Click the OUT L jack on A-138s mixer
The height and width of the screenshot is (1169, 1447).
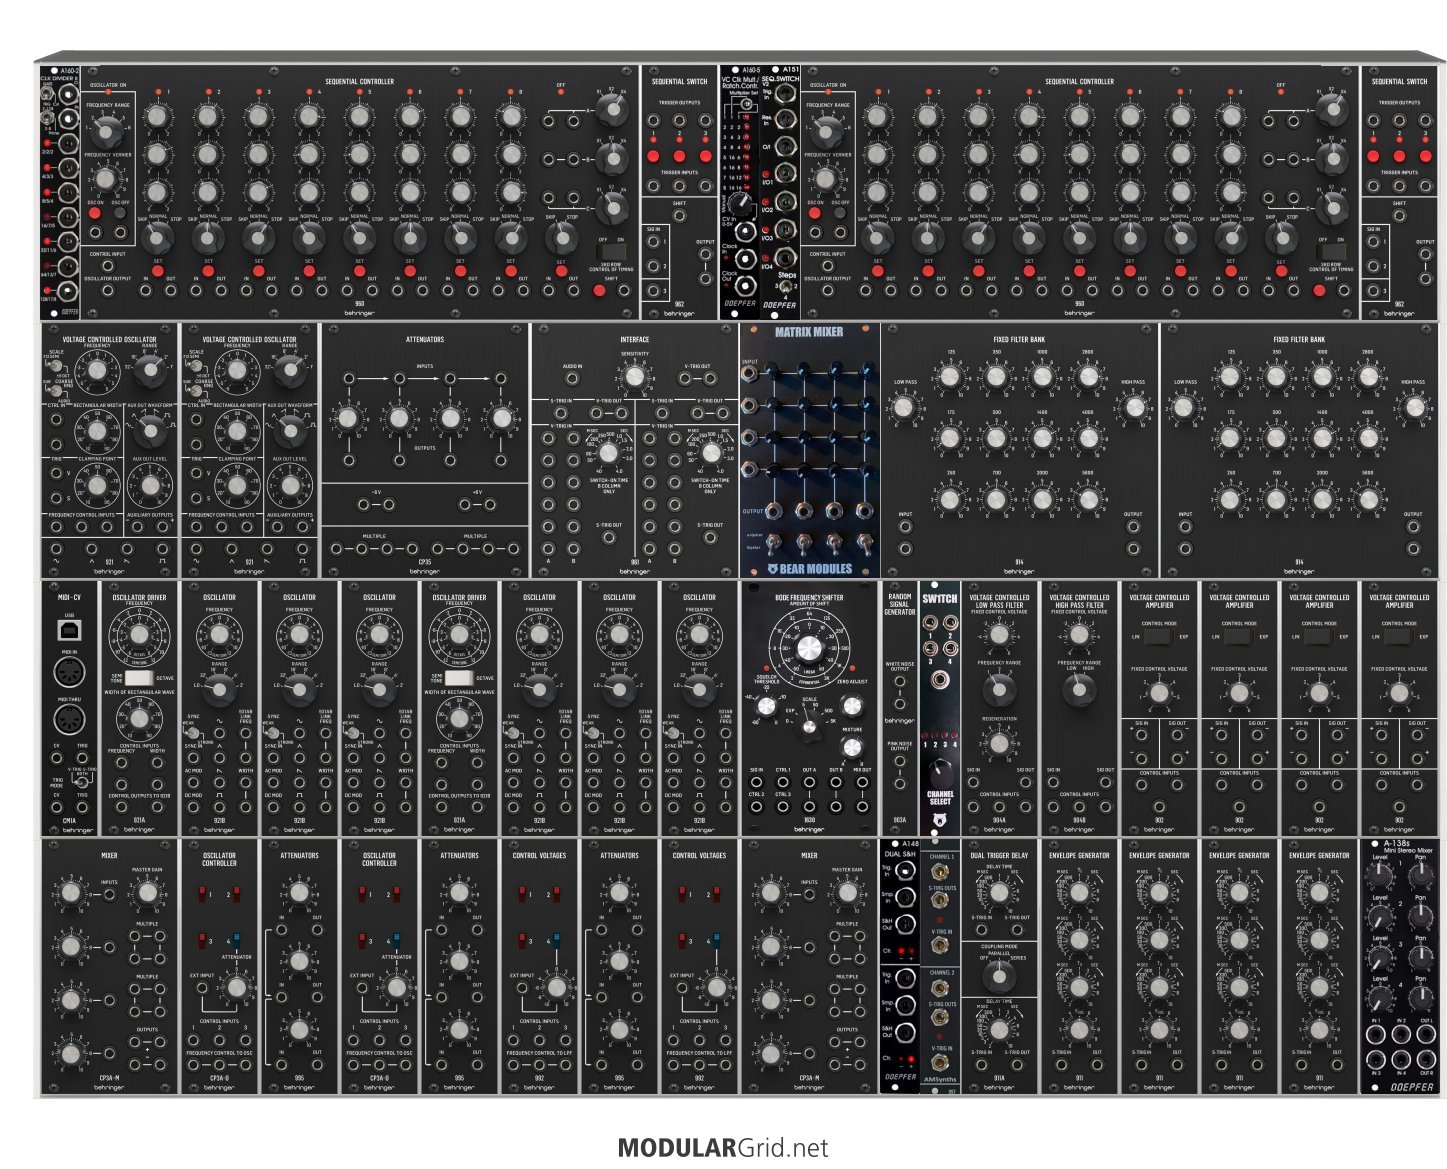click(x=1426, y=1034)
